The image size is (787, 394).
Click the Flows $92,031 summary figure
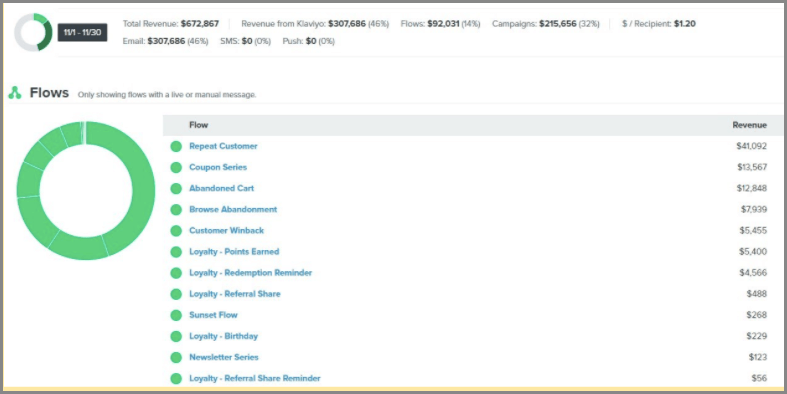tap(443, 24)
